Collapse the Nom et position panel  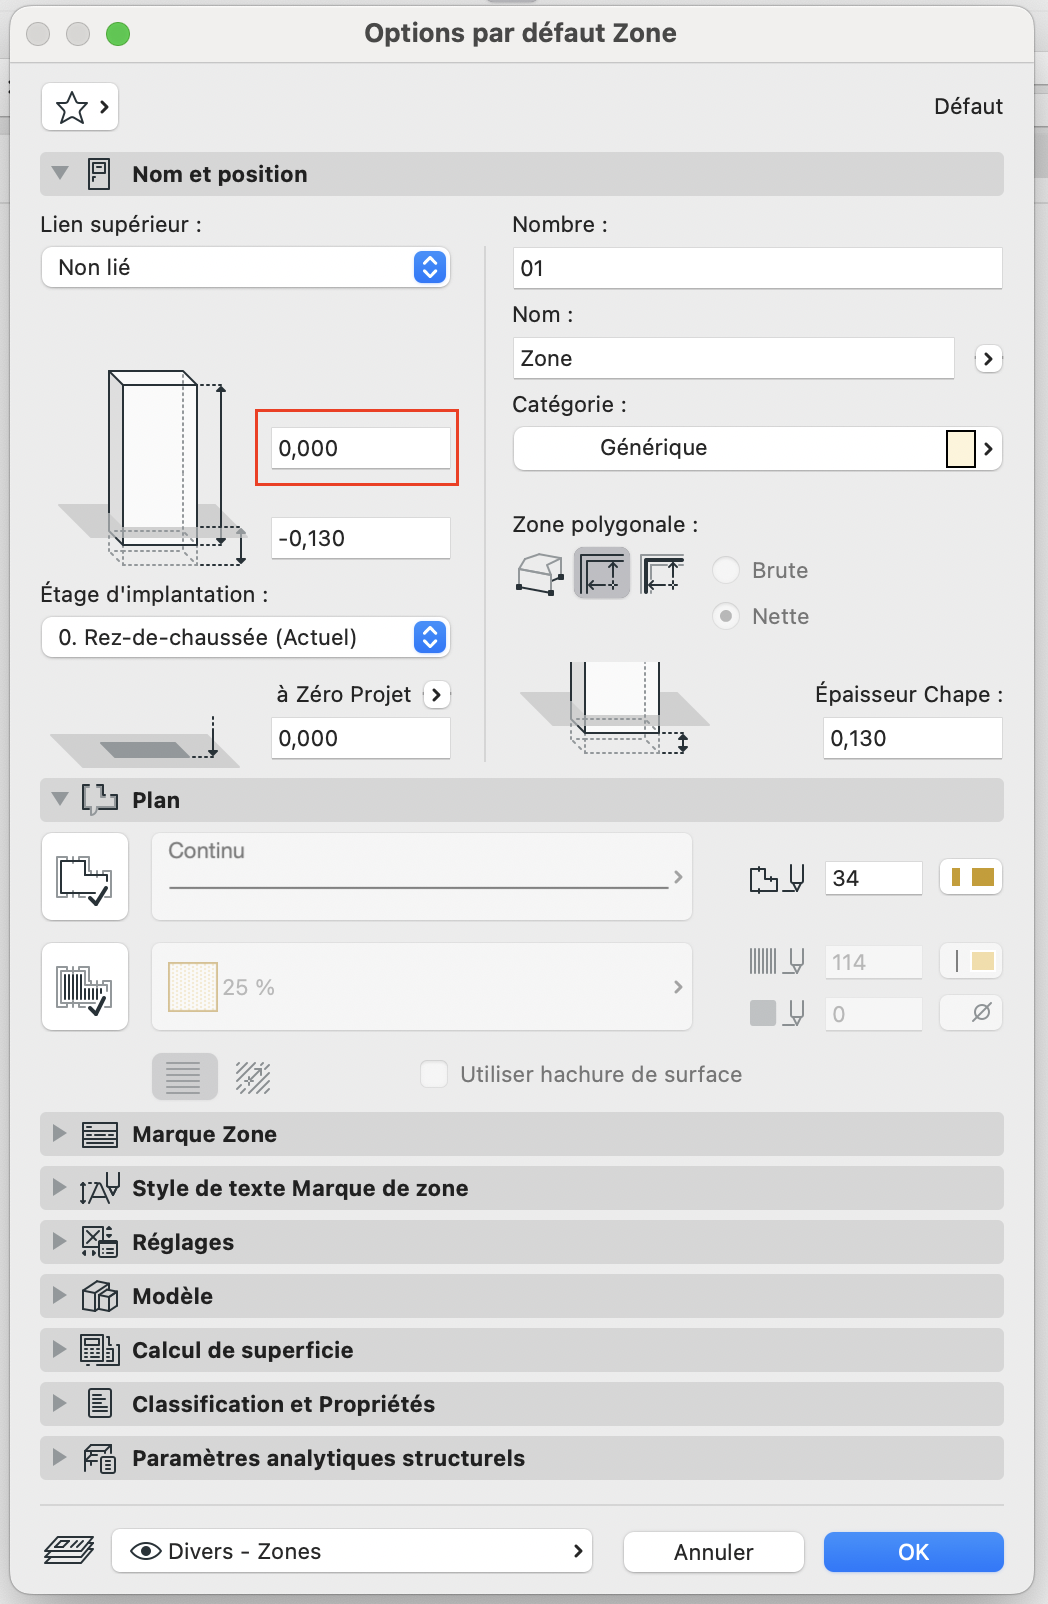point(60,174)
